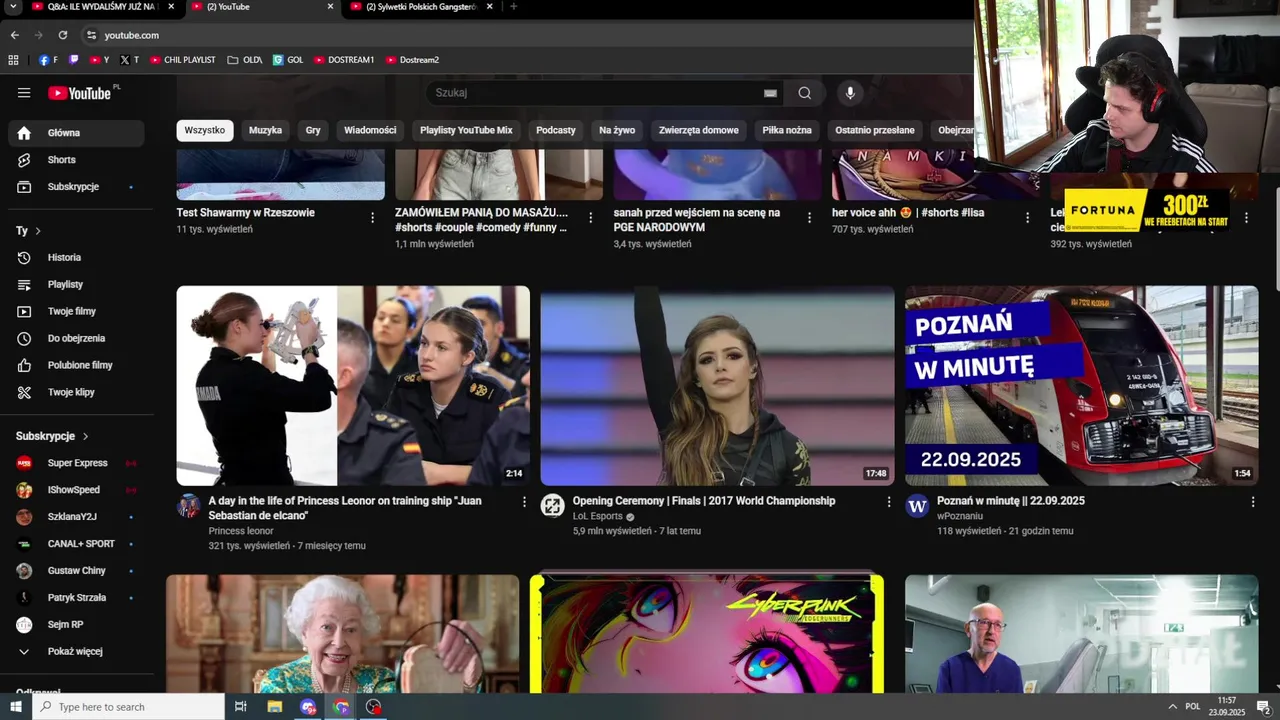1280x720 pixels.
Task: Show hidden system tray icons
Action: coord(1172,707)
